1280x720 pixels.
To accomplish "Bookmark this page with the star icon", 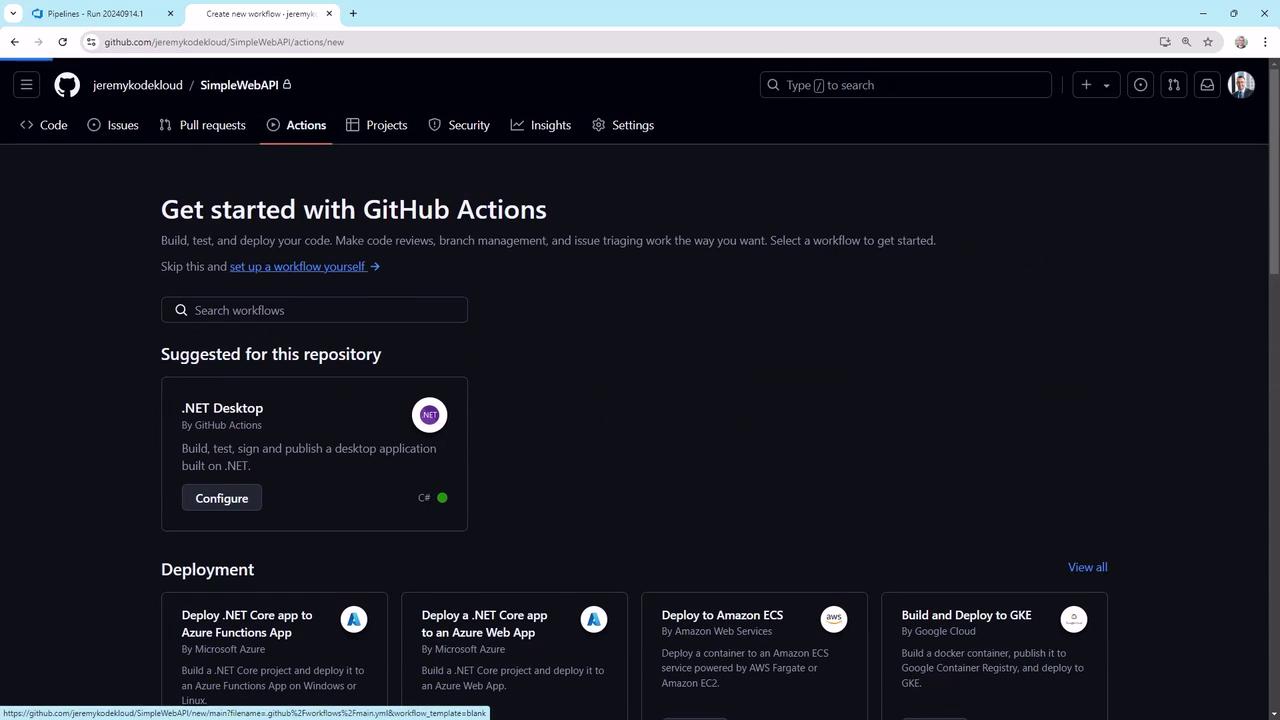I will [x=1208, y=42].
